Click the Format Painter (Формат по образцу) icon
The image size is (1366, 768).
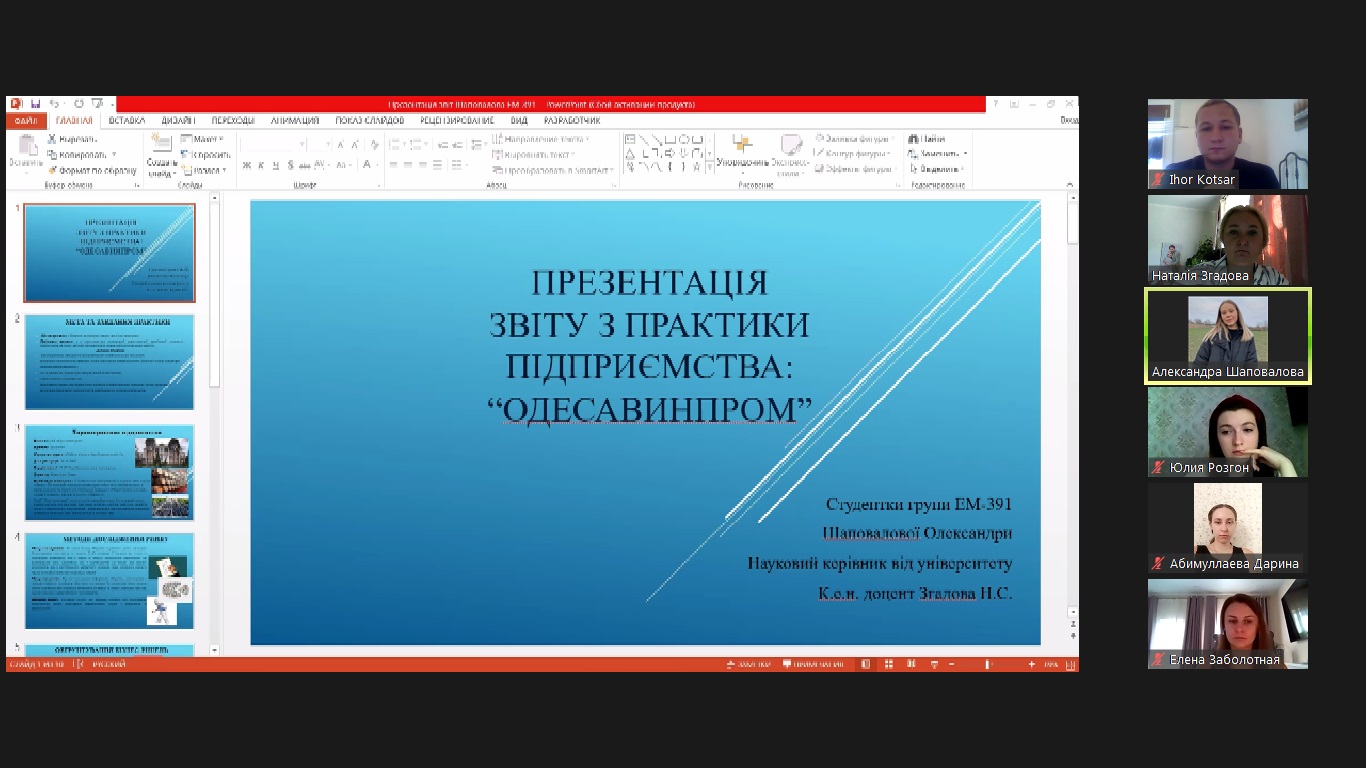click(53, 170)
